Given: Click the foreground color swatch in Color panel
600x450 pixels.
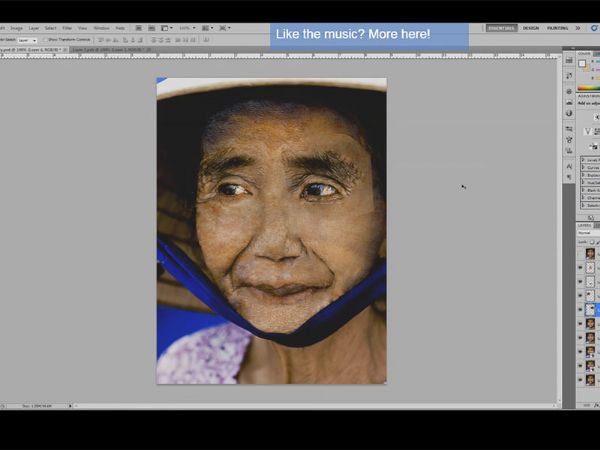Looking at the screenshot, I should (582, 64).
